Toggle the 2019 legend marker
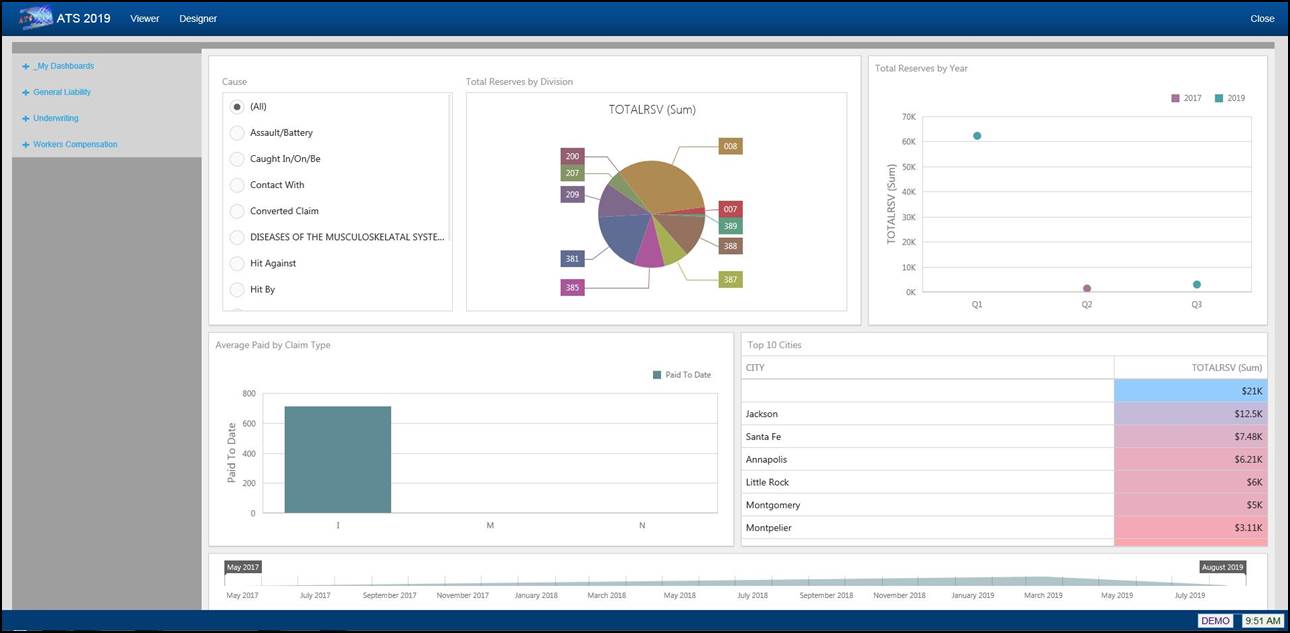The width and height of the screenshot is (1290, 633). tap(1219, 98)
